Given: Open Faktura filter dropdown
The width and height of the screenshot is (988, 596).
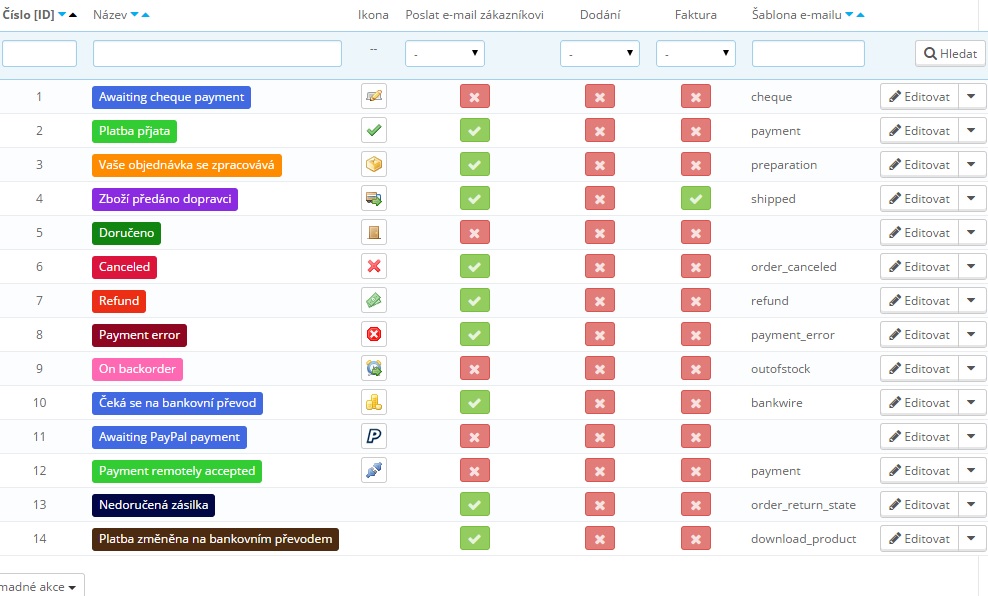Looking at the screenshot, I should [x=696, y=54].
